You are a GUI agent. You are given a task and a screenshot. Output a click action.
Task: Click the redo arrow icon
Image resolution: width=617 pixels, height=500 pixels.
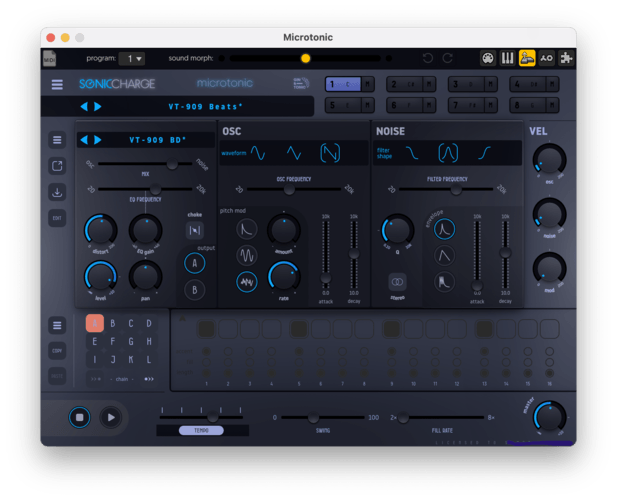tap(447, 58)
